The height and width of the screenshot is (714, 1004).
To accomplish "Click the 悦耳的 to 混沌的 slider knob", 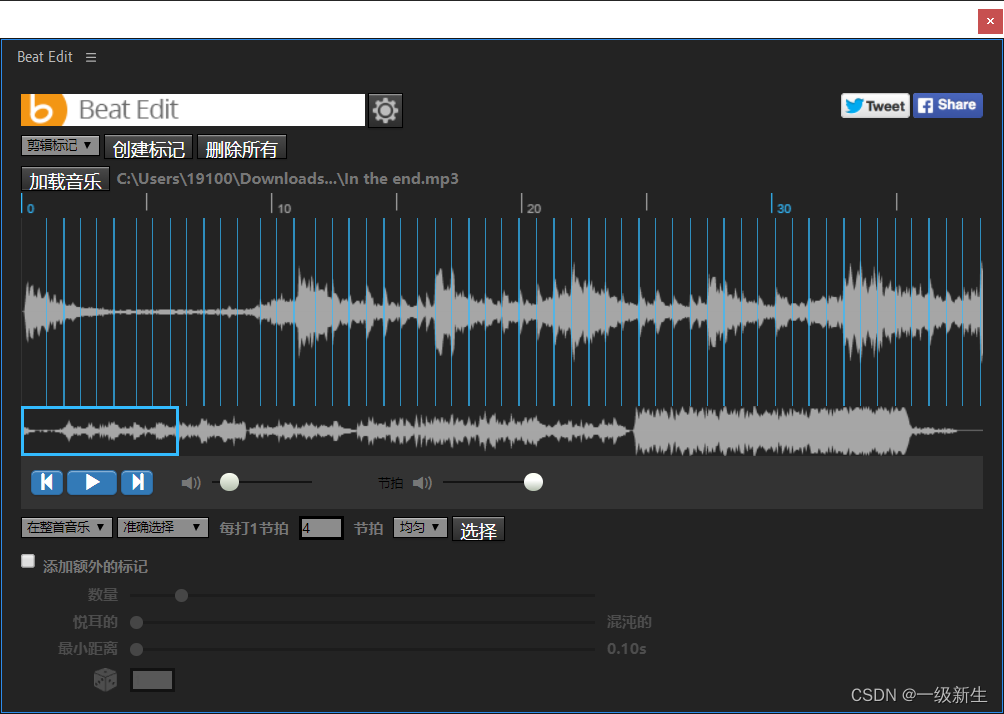I will [136, 622].
